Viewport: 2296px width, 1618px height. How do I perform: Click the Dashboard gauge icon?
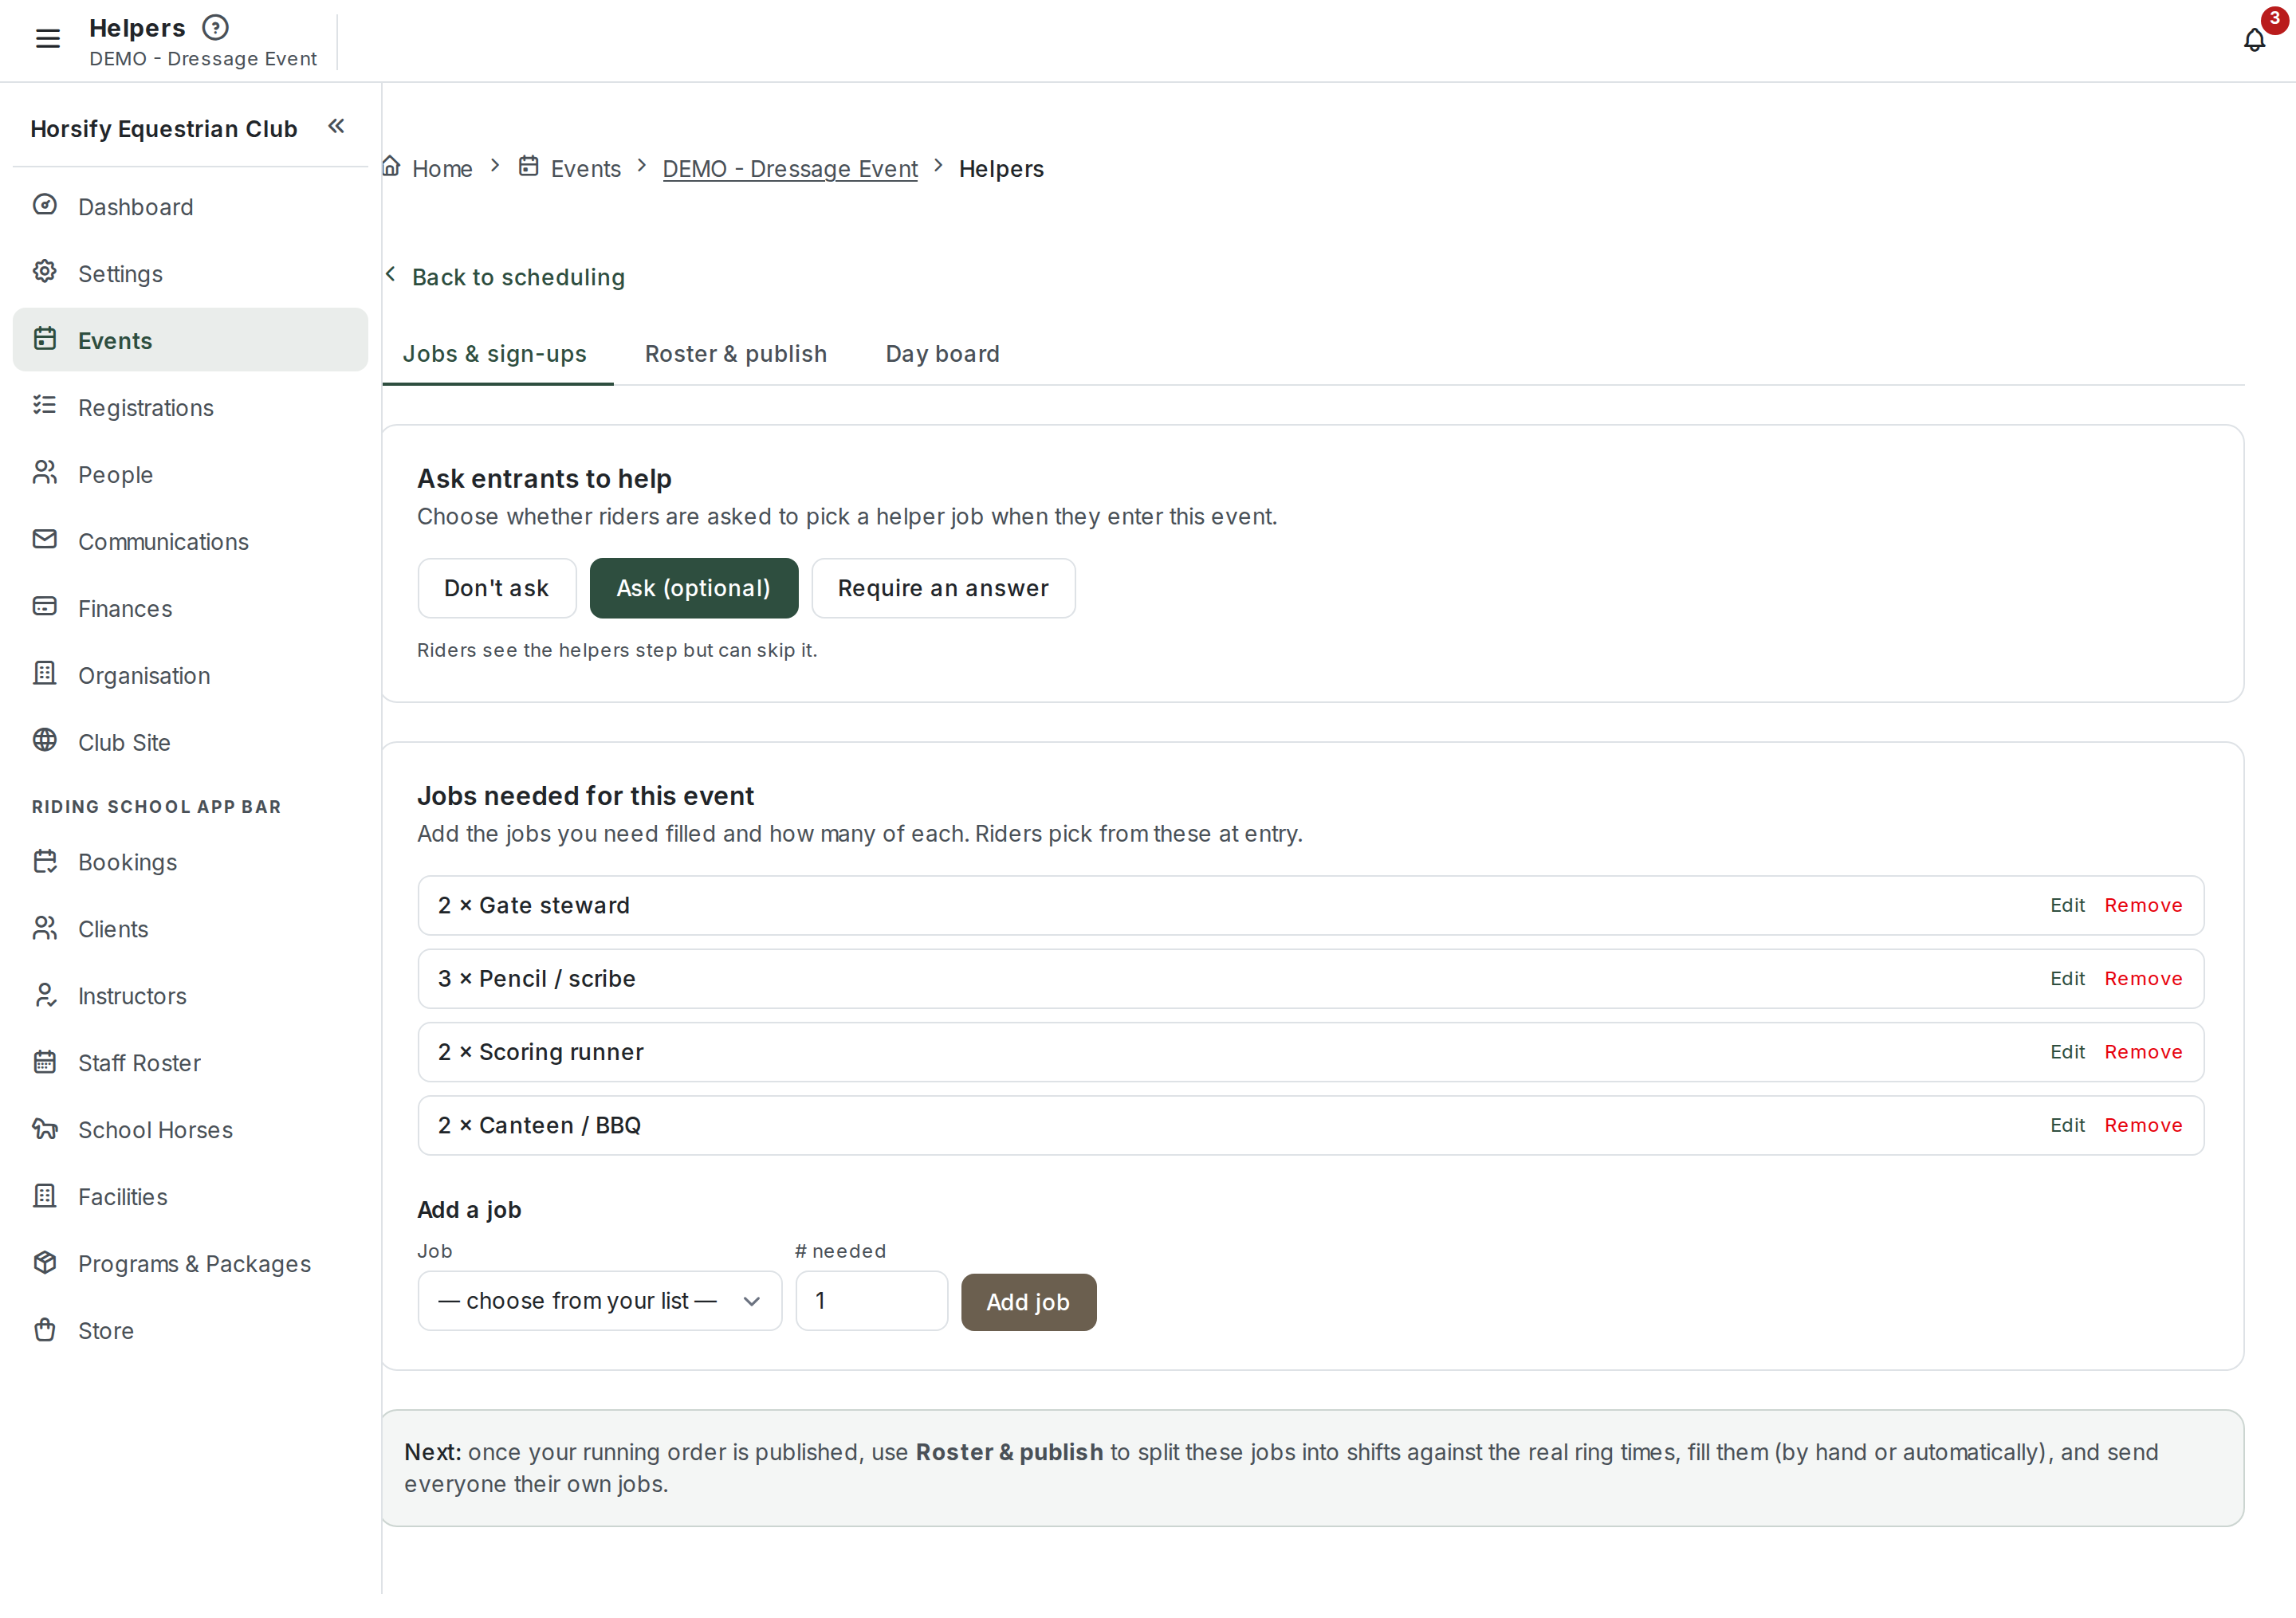click(x=45, y=205)
